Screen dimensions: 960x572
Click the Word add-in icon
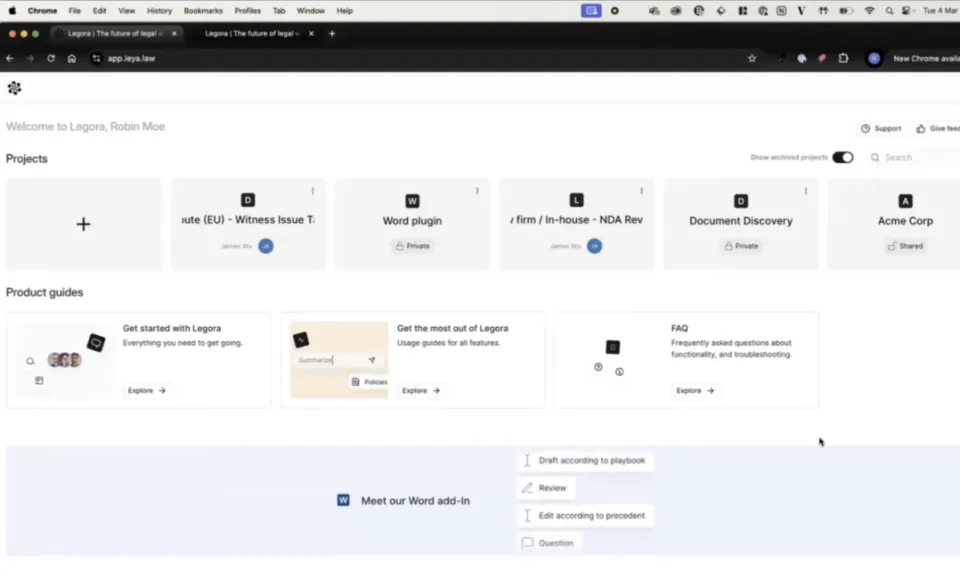343,500
